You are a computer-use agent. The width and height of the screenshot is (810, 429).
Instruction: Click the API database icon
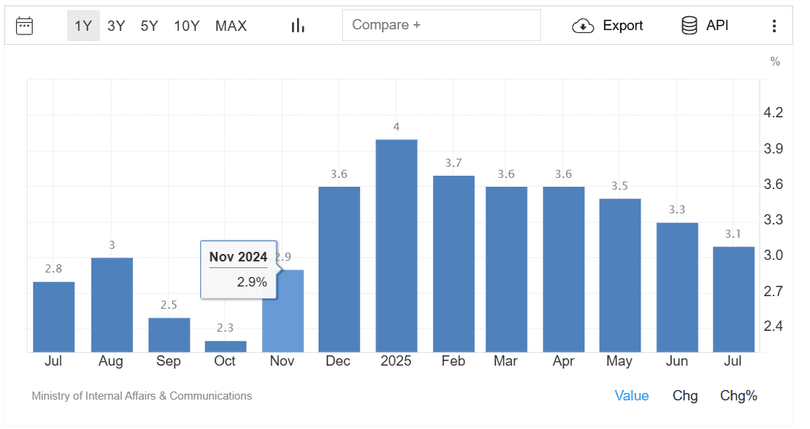coord(690,26)
